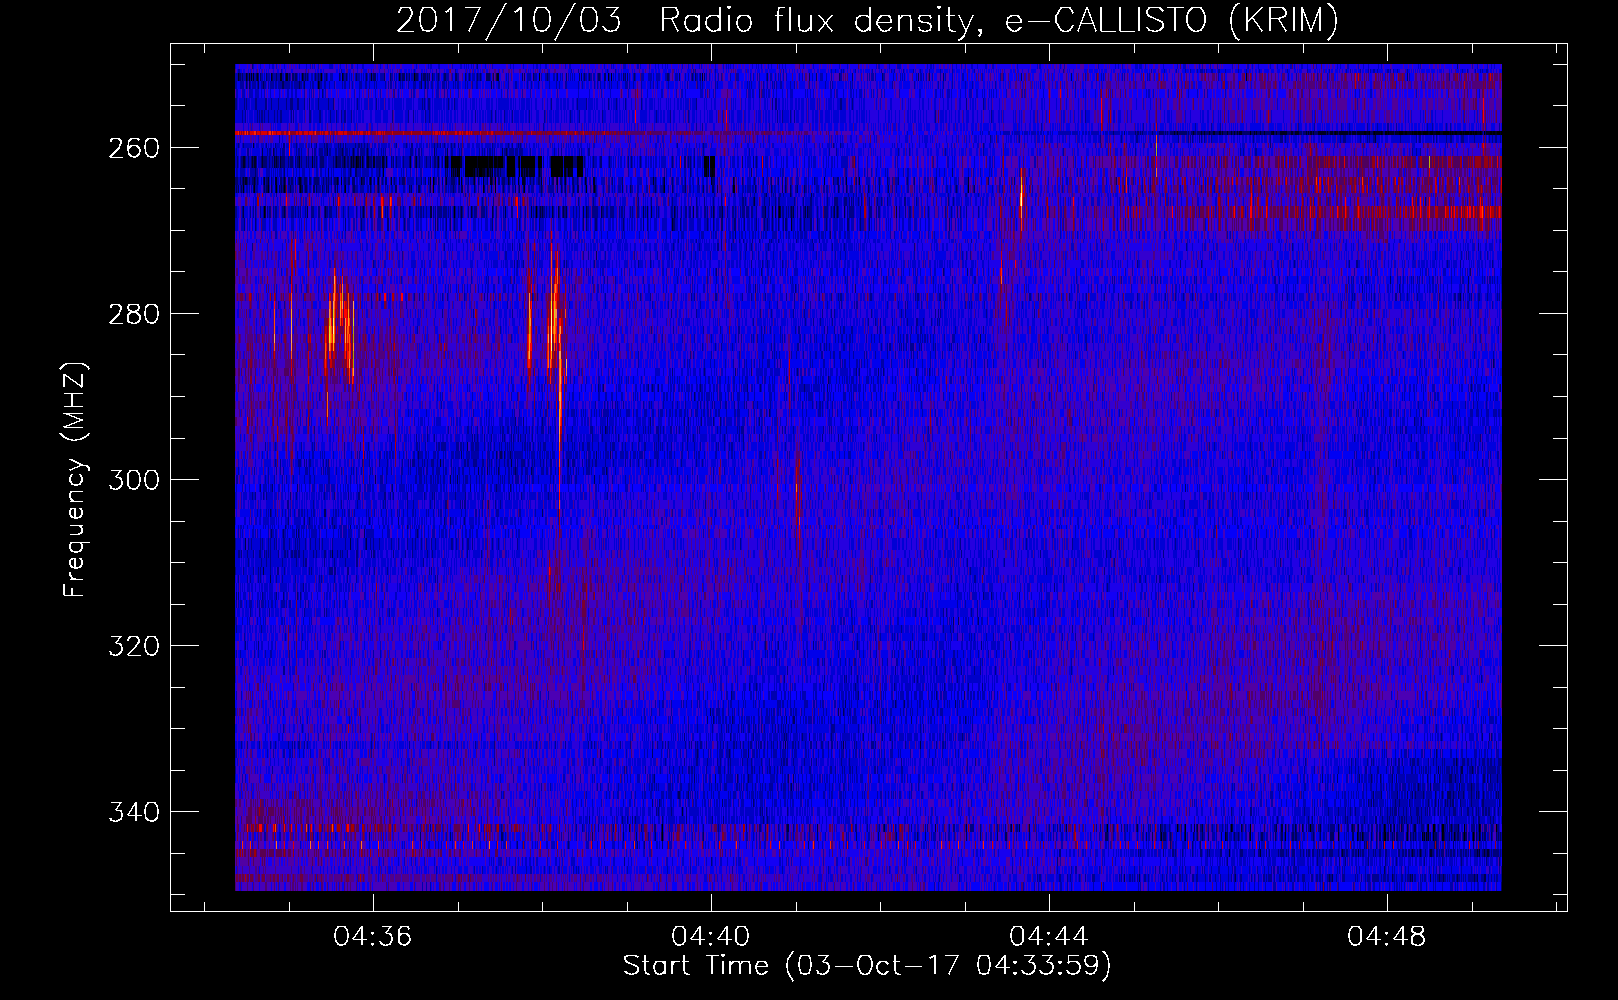
Task: Click the 260 frequency tick label
Action: 133,148
